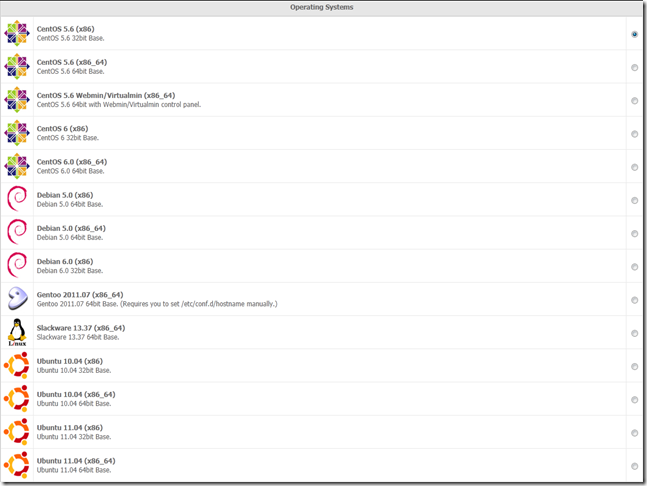Click the description Ubuntu 10.04 32bit Base.

(74, 370)
